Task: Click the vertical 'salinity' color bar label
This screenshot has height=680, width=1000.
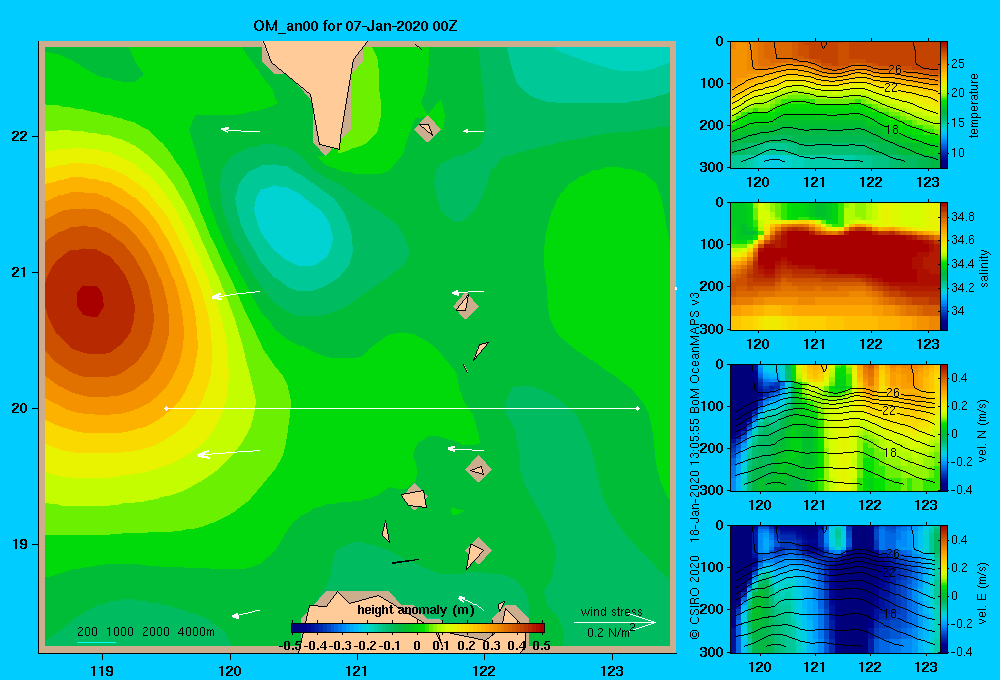Action: [x=984, y=268]
